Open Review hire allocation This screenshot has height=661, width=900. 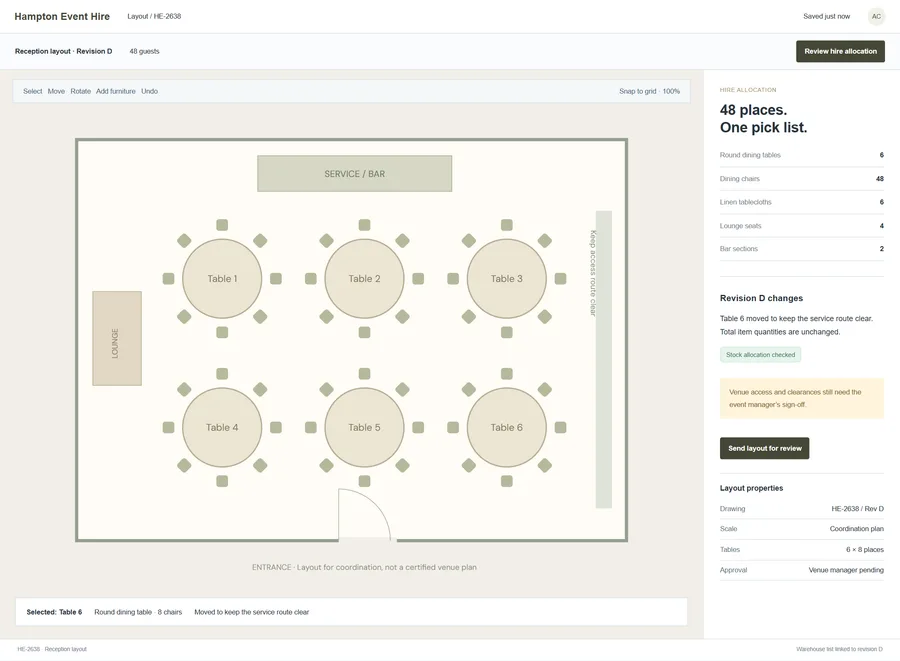pyautogui.click(x=840, y=51)
